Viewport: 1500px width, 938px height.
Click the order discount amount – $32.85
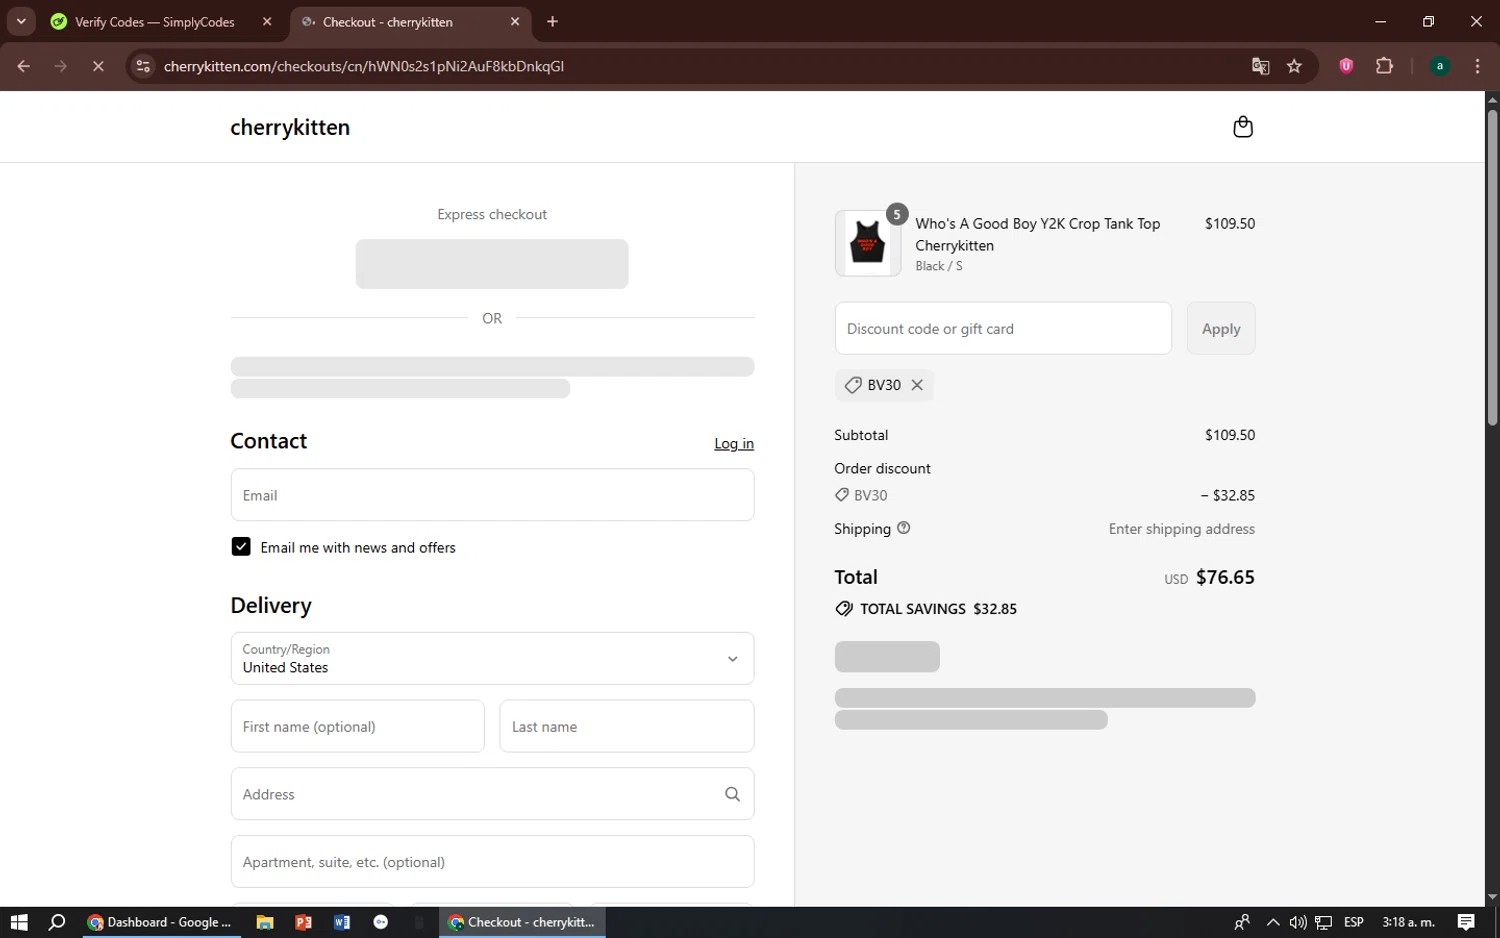pos(1228,495)
